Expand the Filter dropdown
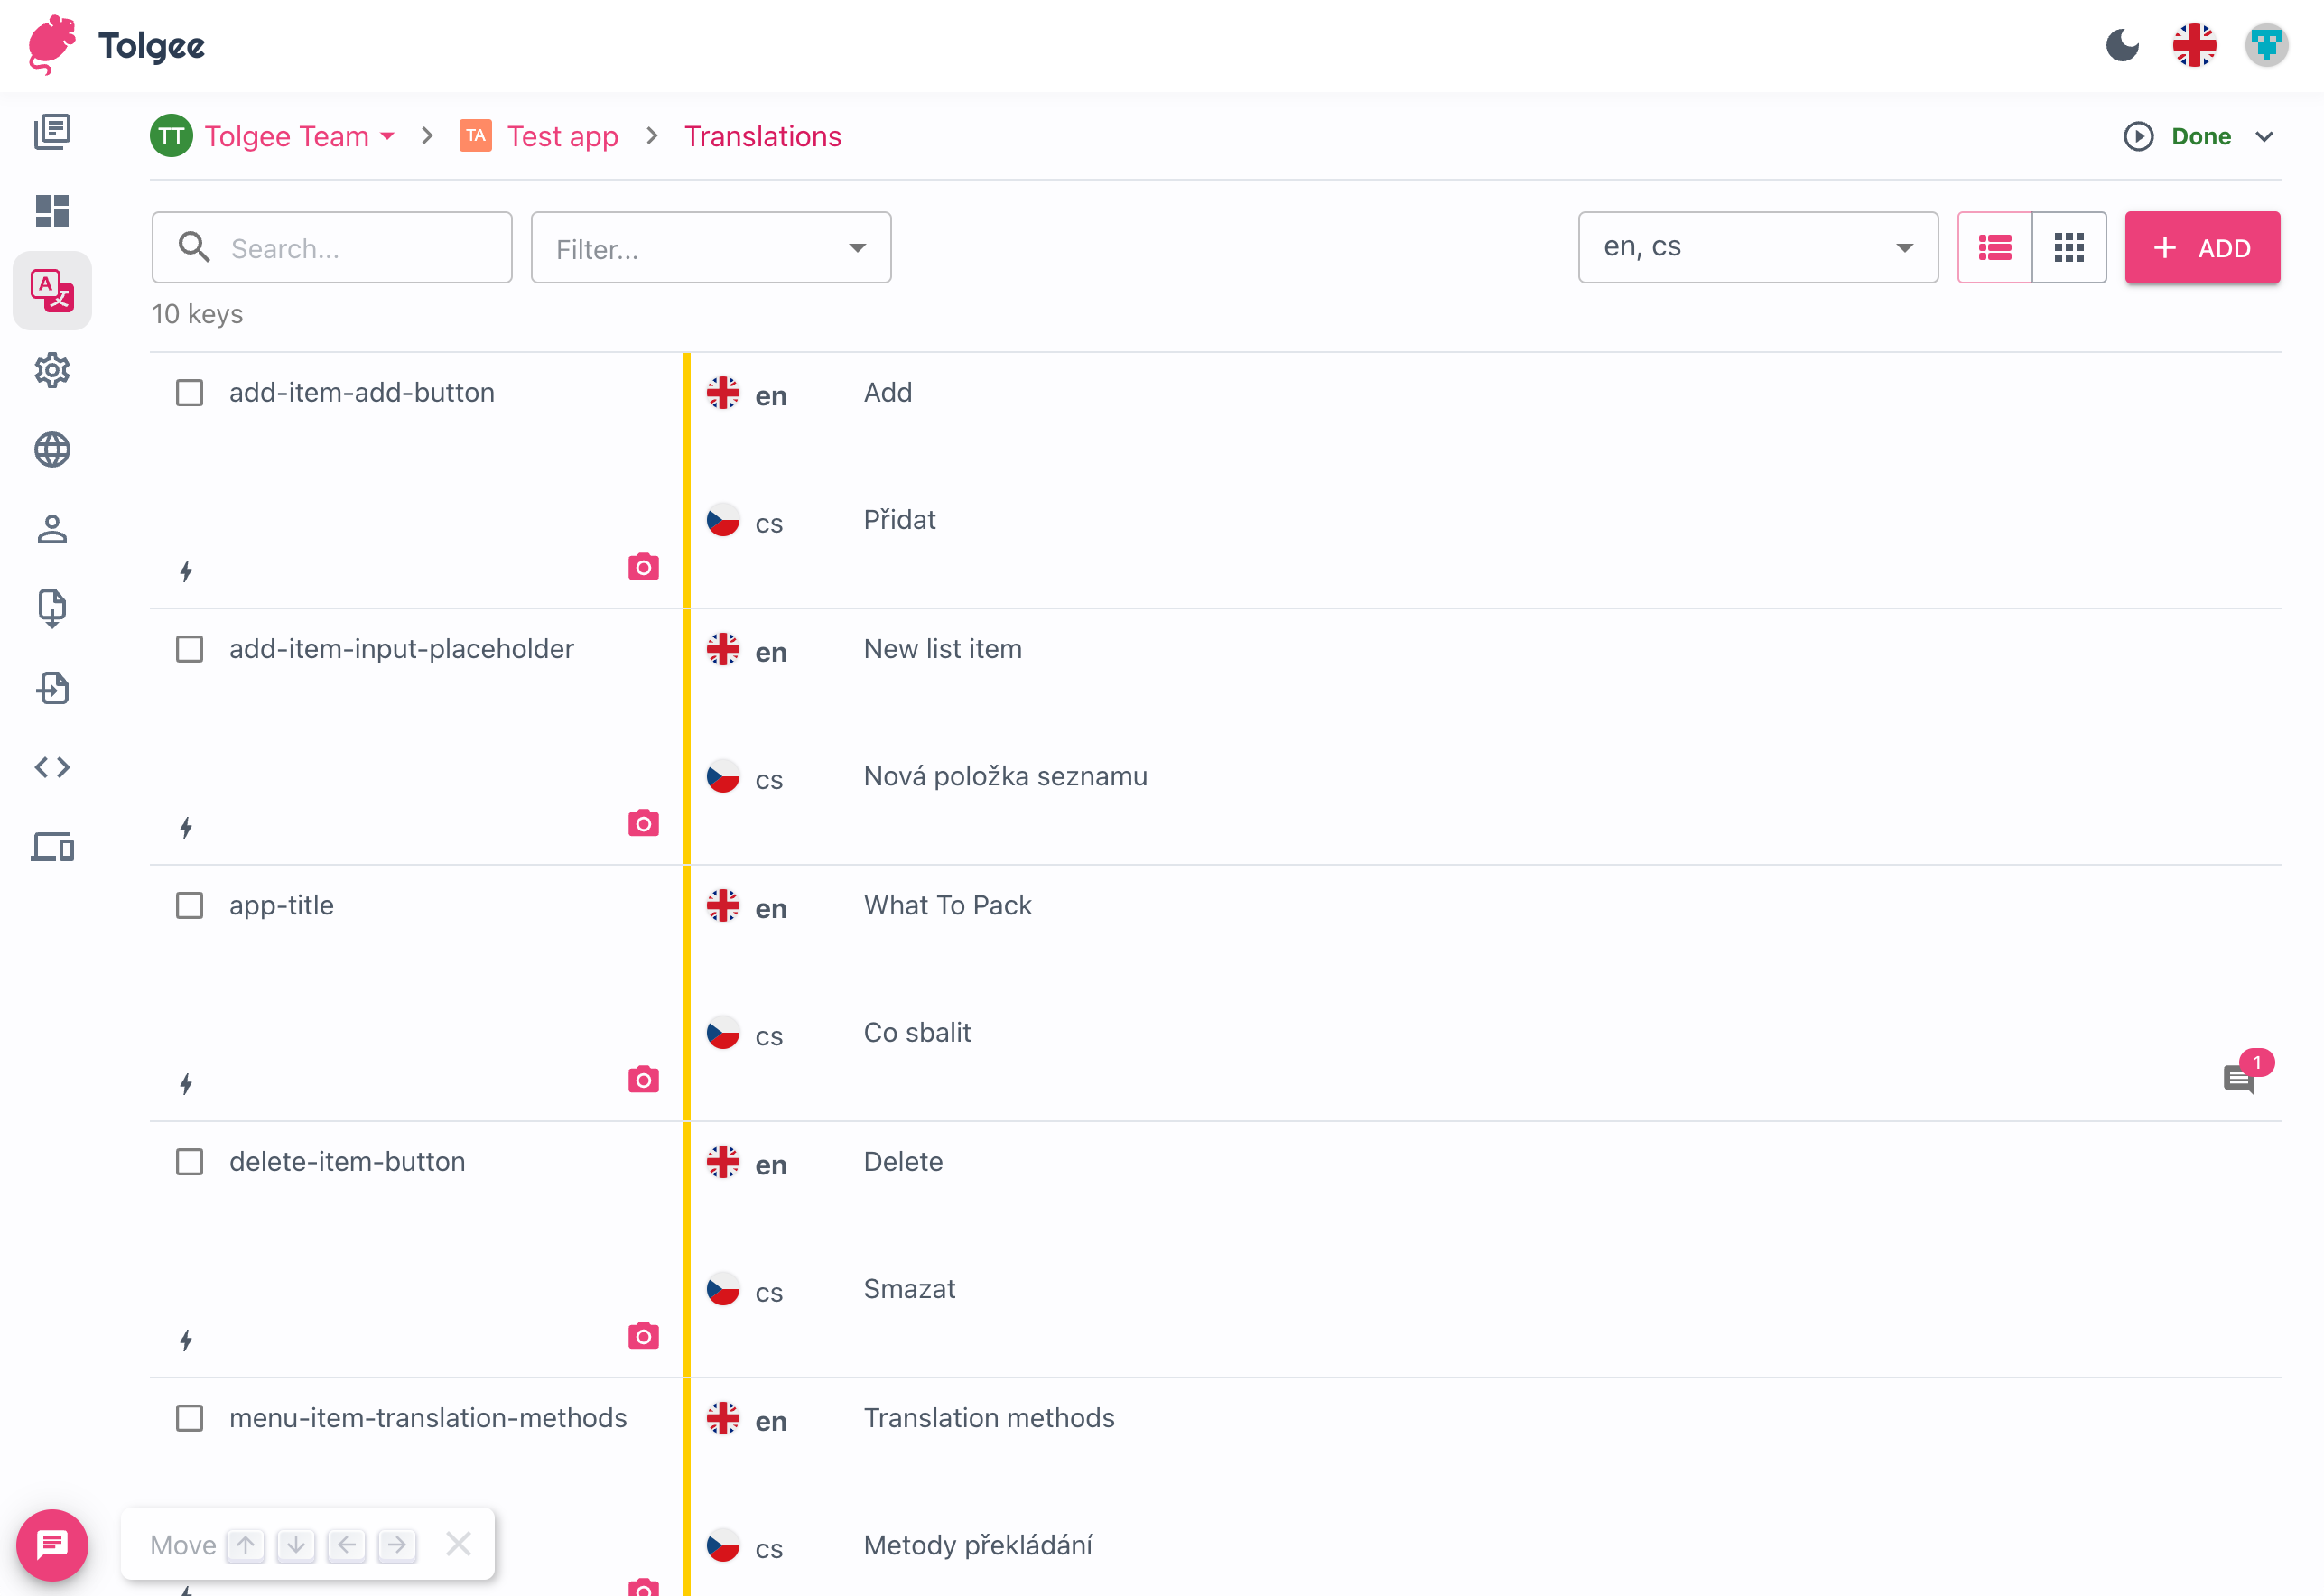Viewport: 2324px width, 1596px height. click(710, 248)
